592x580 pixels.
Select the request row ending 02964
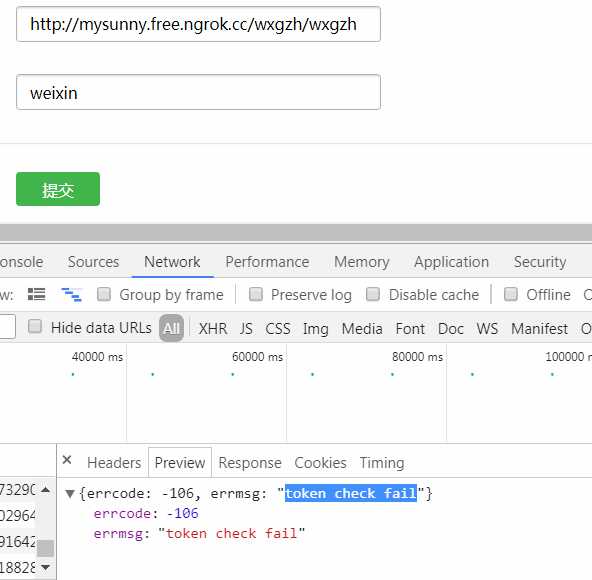point(18,515)
